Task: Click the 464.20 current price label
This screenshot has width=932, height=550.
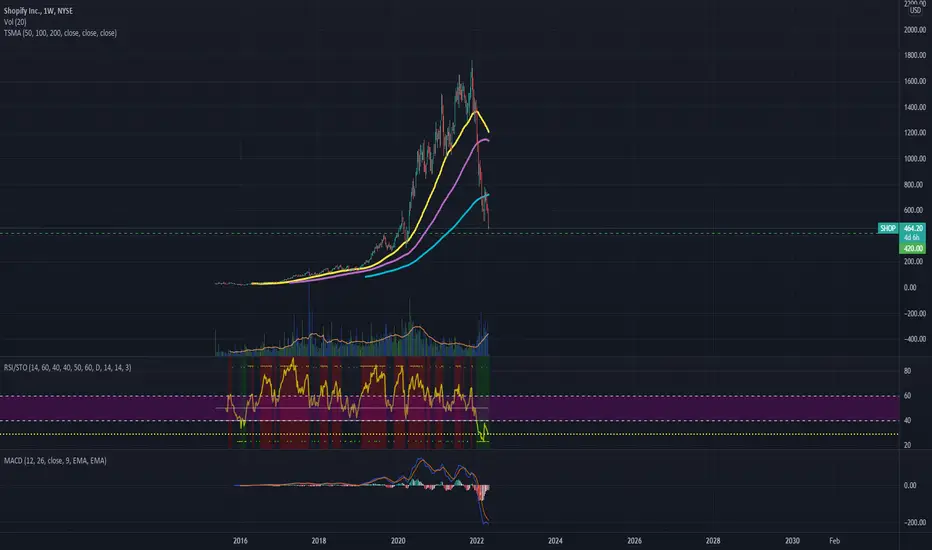Action: [x=912, y=228]
